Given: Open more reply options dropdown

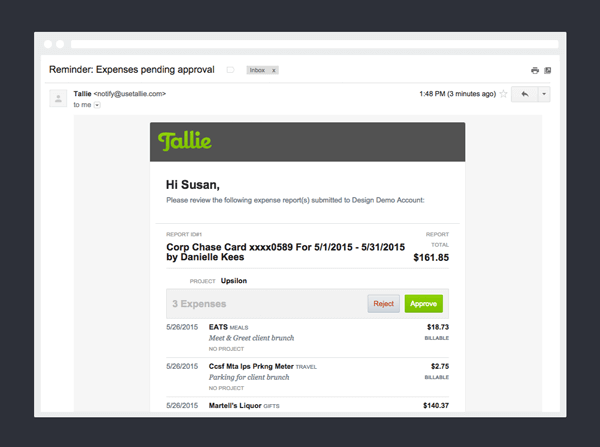Looking at the screenshot, I should tap(544, 94).
